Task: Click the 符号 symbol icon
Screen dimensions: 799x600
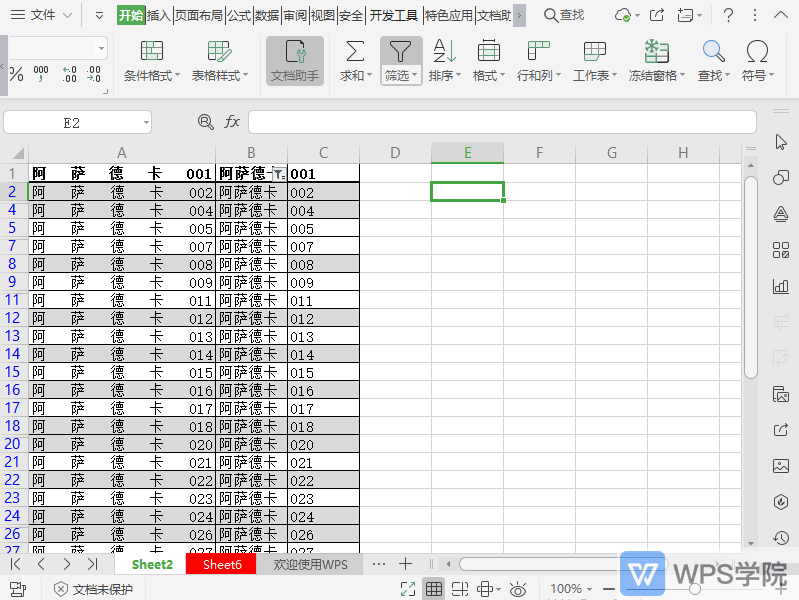Action: pos(757,52)
